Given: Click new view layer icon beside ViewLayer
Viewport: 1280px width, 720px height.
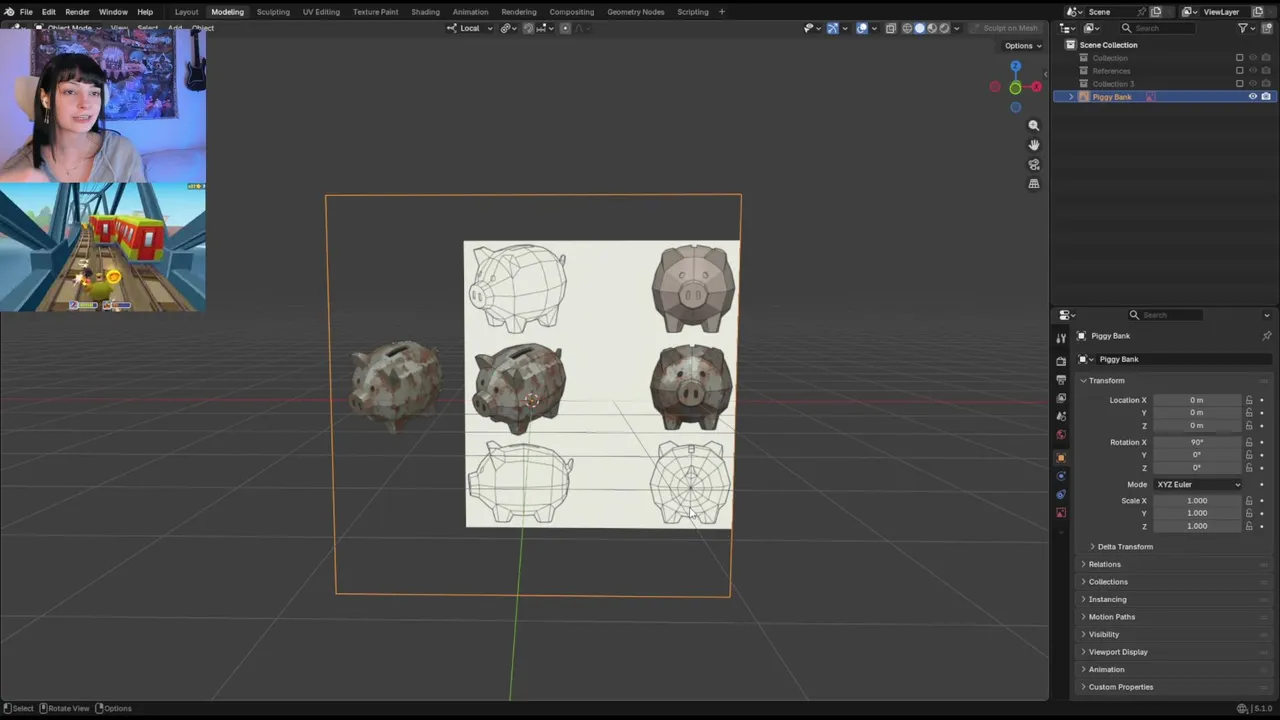Looking at the screenshot, I should pos(1257,12).
